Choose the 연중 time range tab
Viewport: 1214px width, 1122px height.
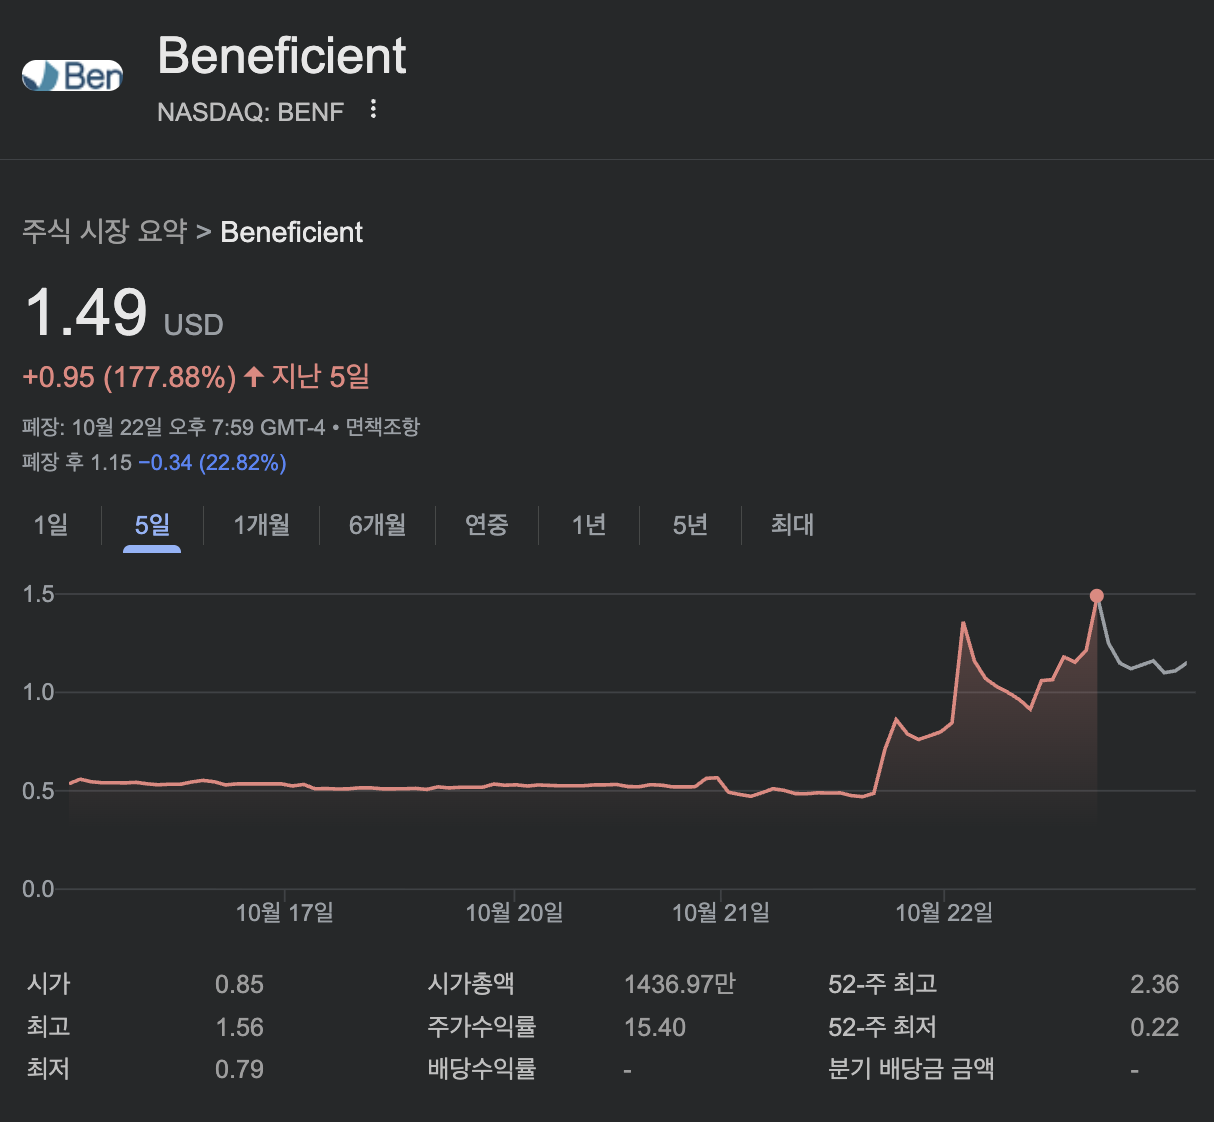(x=486, y=524)
